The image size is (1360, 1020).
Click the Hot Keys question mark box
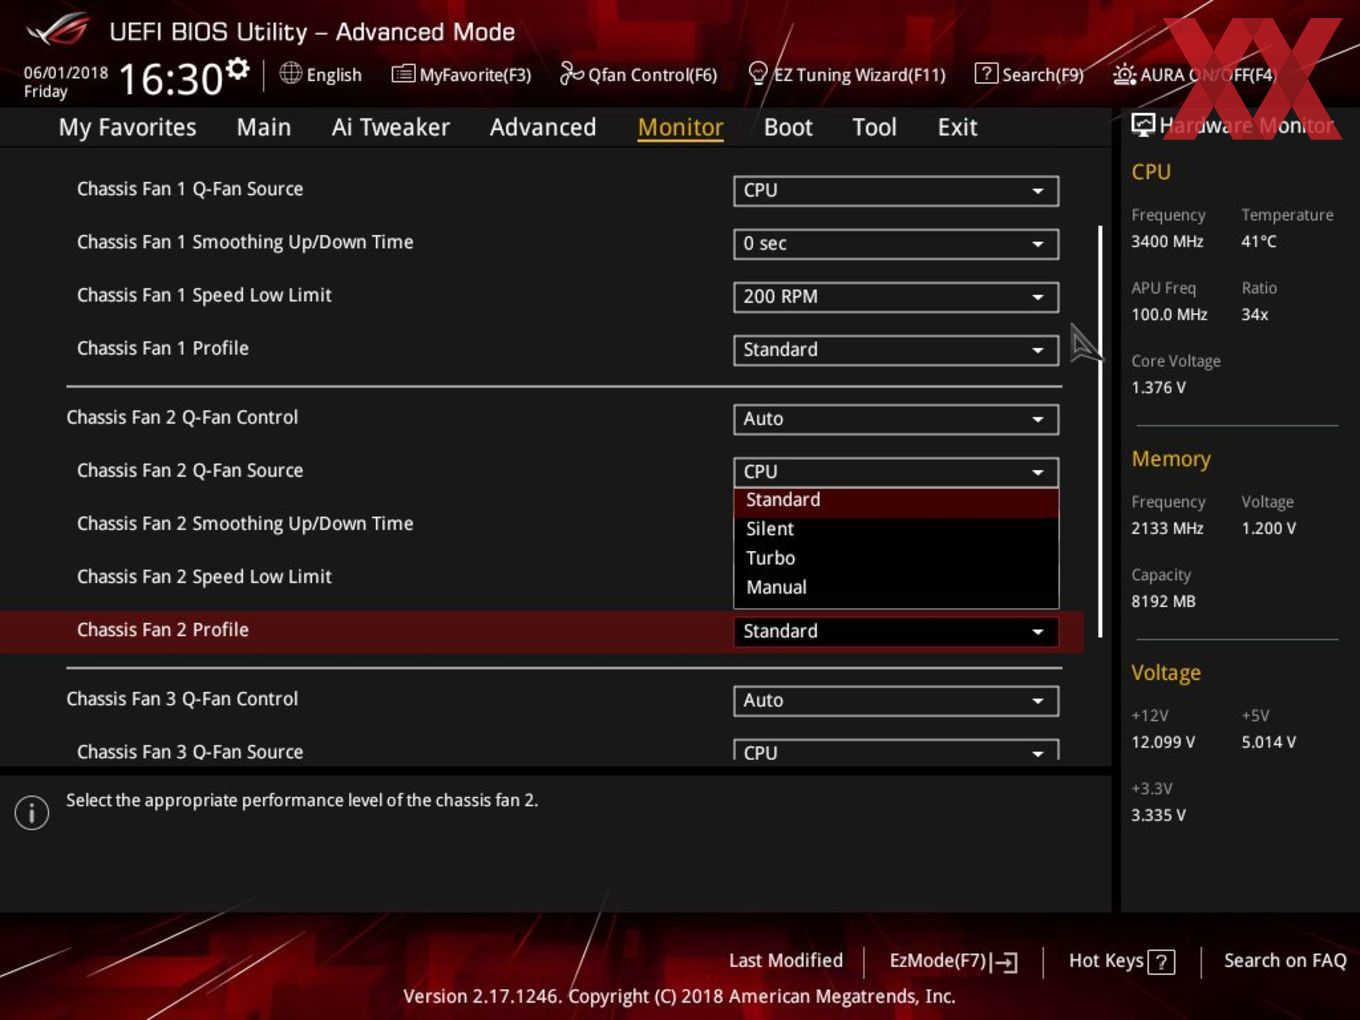coord(1161,962)
